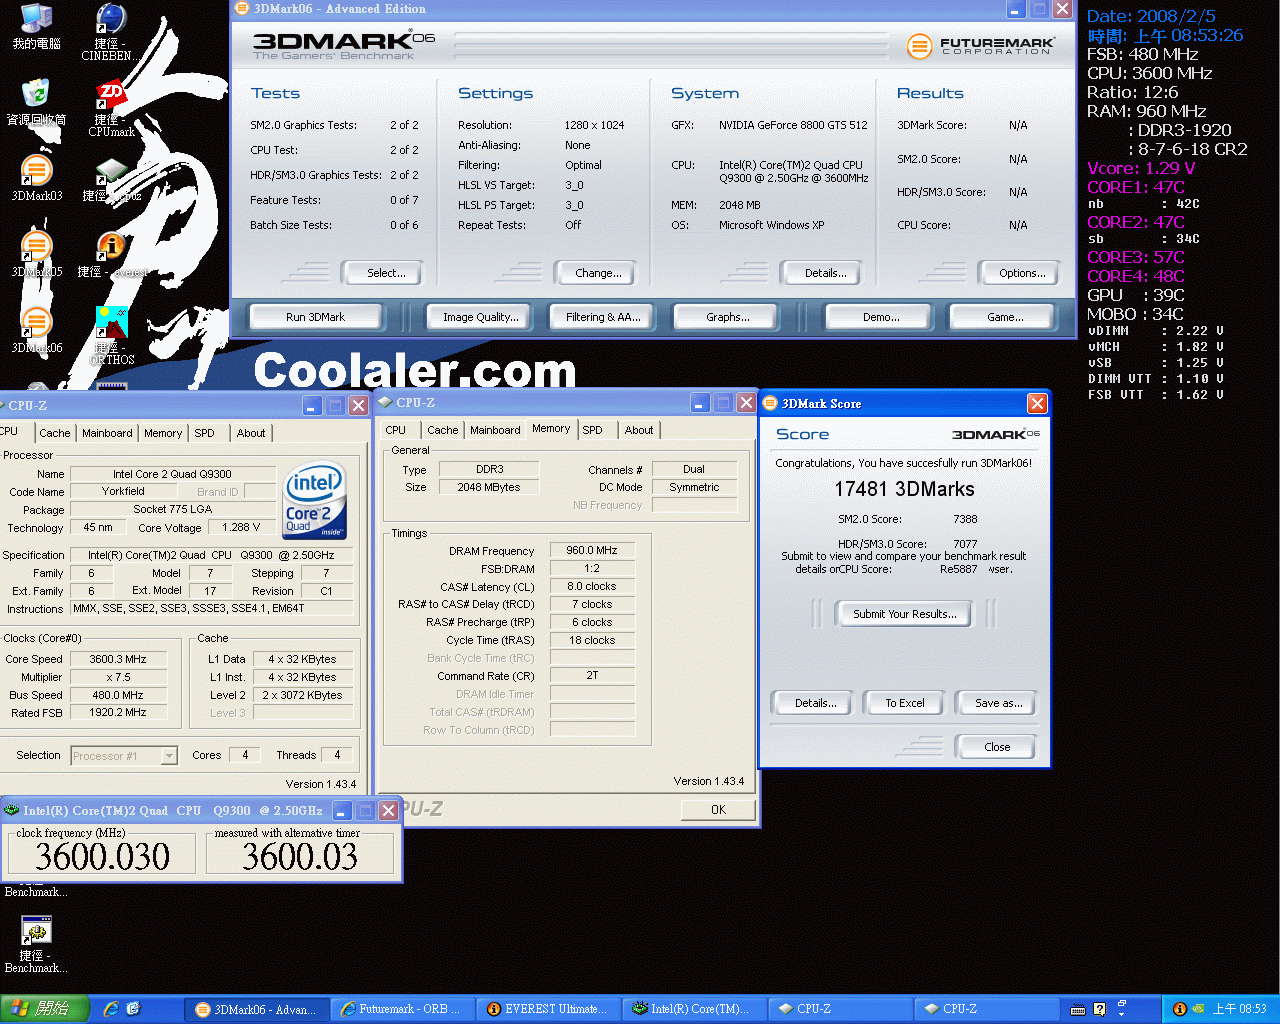Viewport: 1280px width, 1024px height.
Task: Click OK in the right CPU-Z window
Action: (718, 810)
